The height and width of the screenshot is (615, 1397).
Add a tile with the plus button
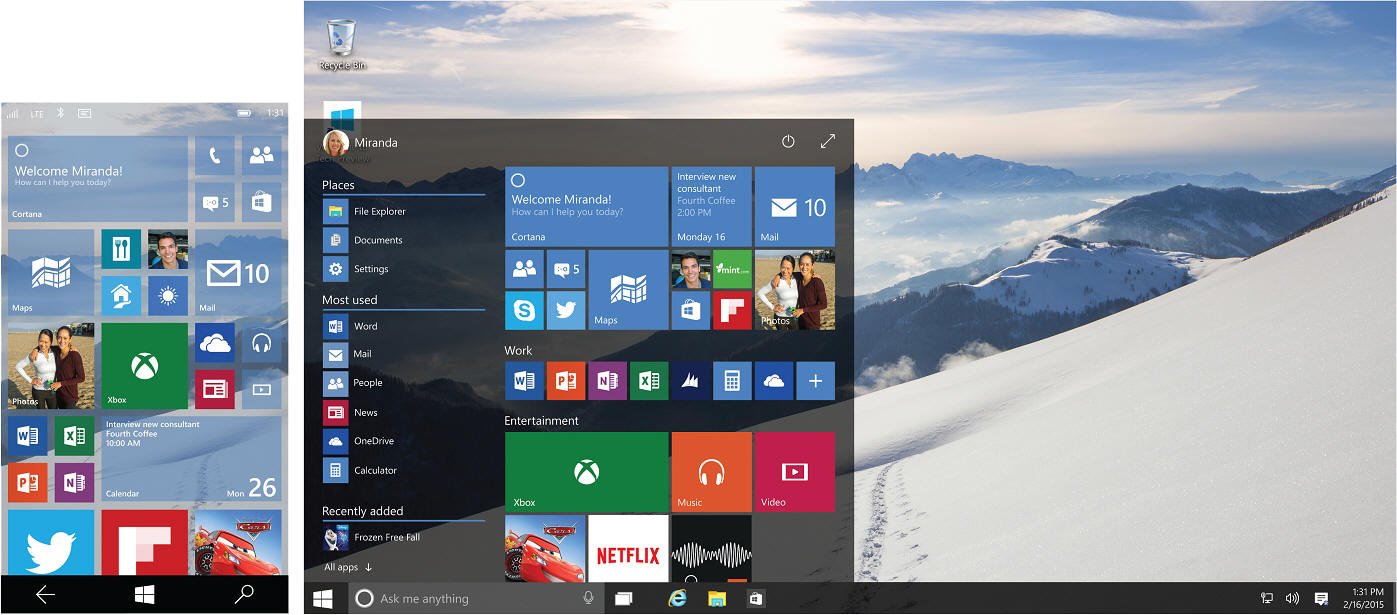(815, 381)
